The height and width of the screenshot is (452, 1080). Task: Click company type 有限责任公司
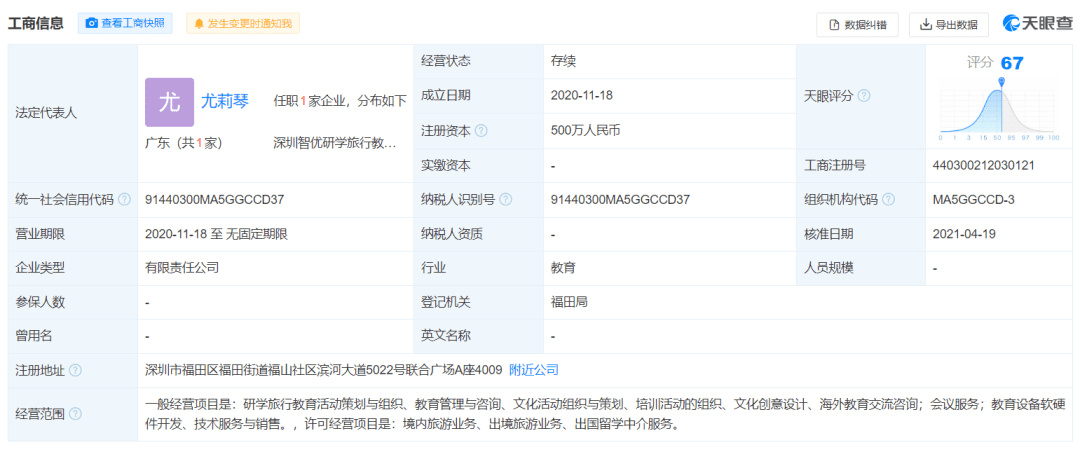tap(182, 268)
